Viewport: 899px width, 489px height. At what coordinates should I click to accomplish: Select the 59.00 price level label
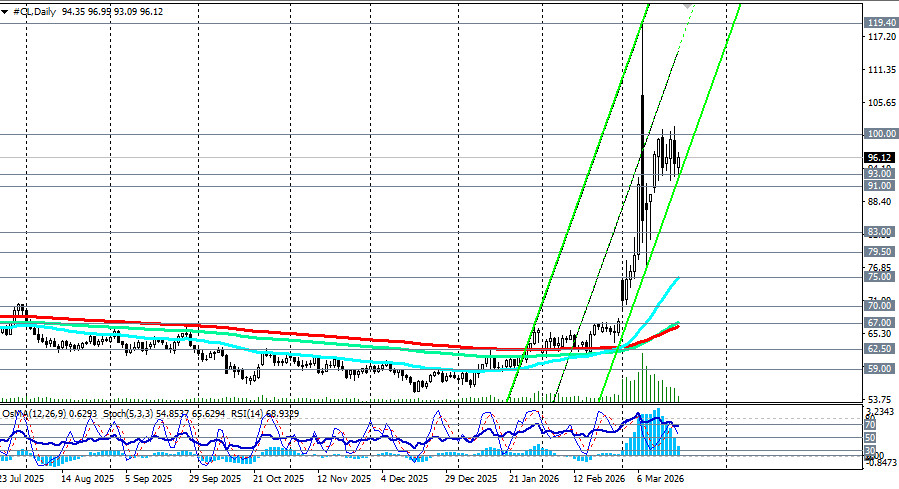pos(880,369)
